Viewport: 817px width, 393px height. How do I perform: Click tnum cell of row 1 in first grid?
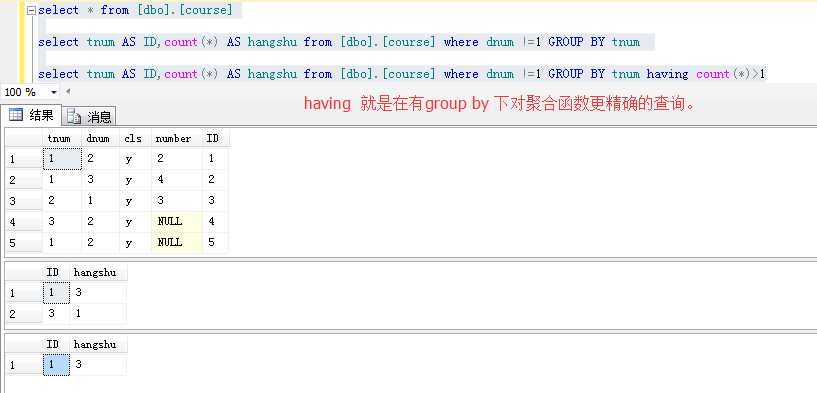point(62,159)
